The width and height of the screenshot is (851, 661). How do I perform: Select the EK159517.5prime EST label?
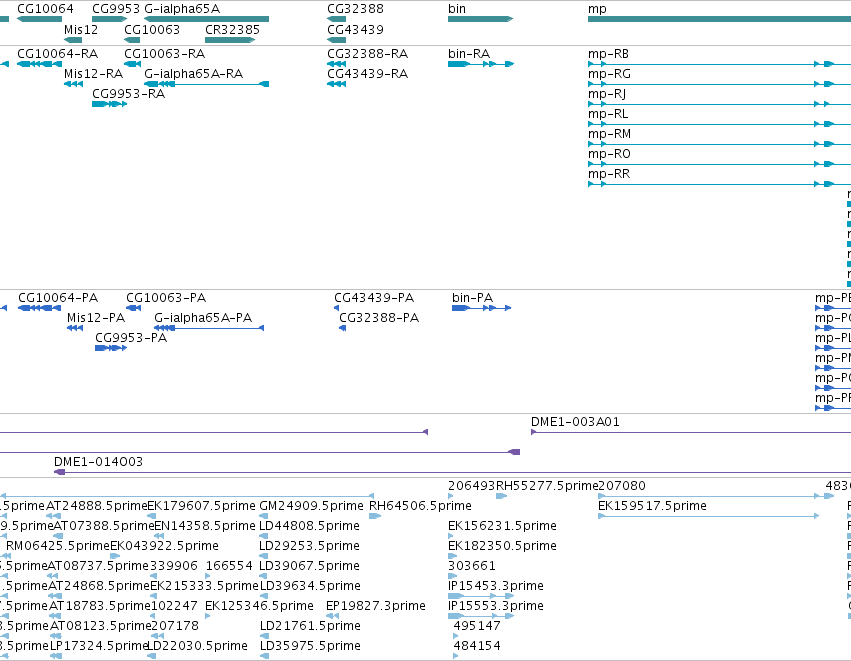click(x=652, y=506)
